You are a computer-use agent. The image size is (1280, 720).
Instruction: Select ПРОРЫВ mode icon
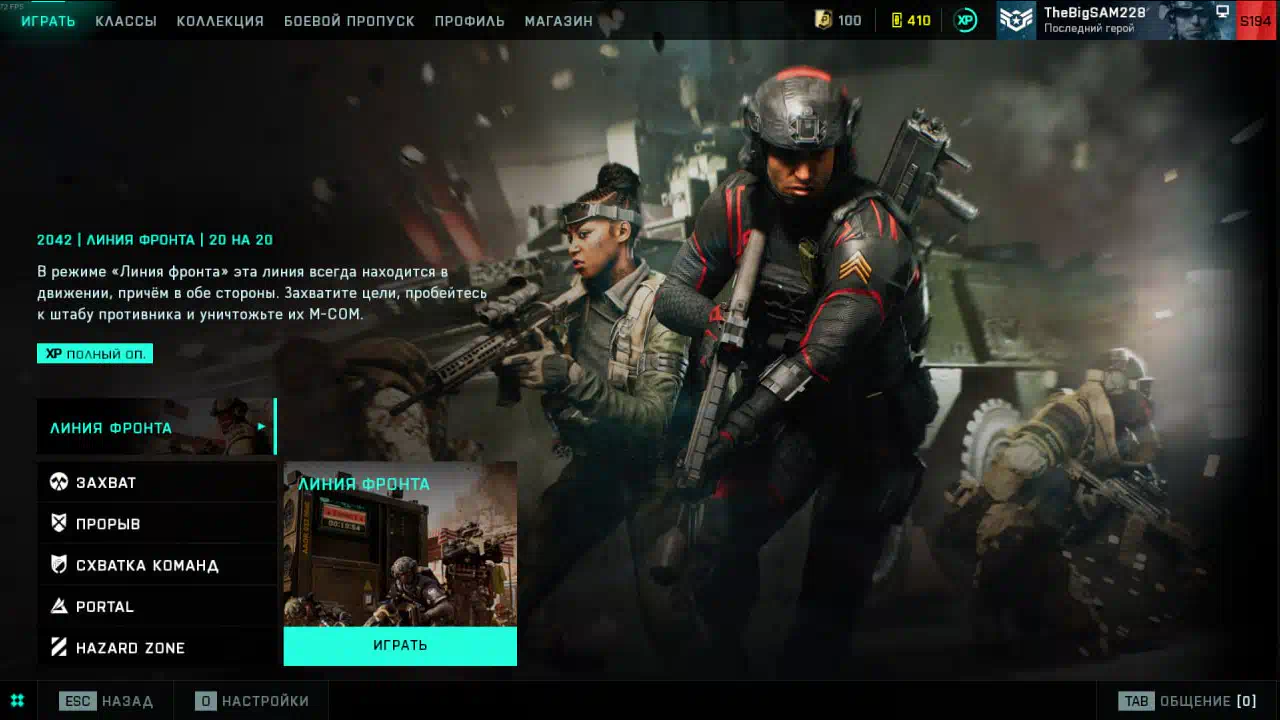[59, 523]
